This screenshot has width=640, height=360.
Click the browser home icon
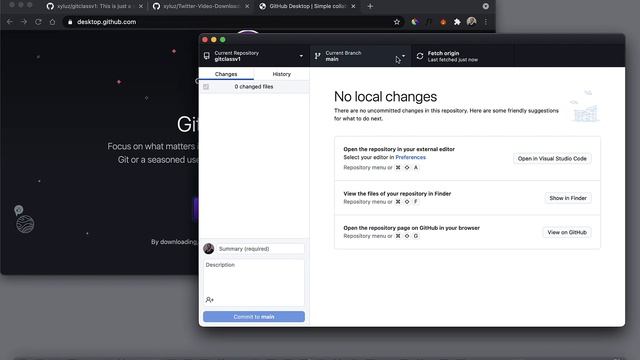pos(52,22)
